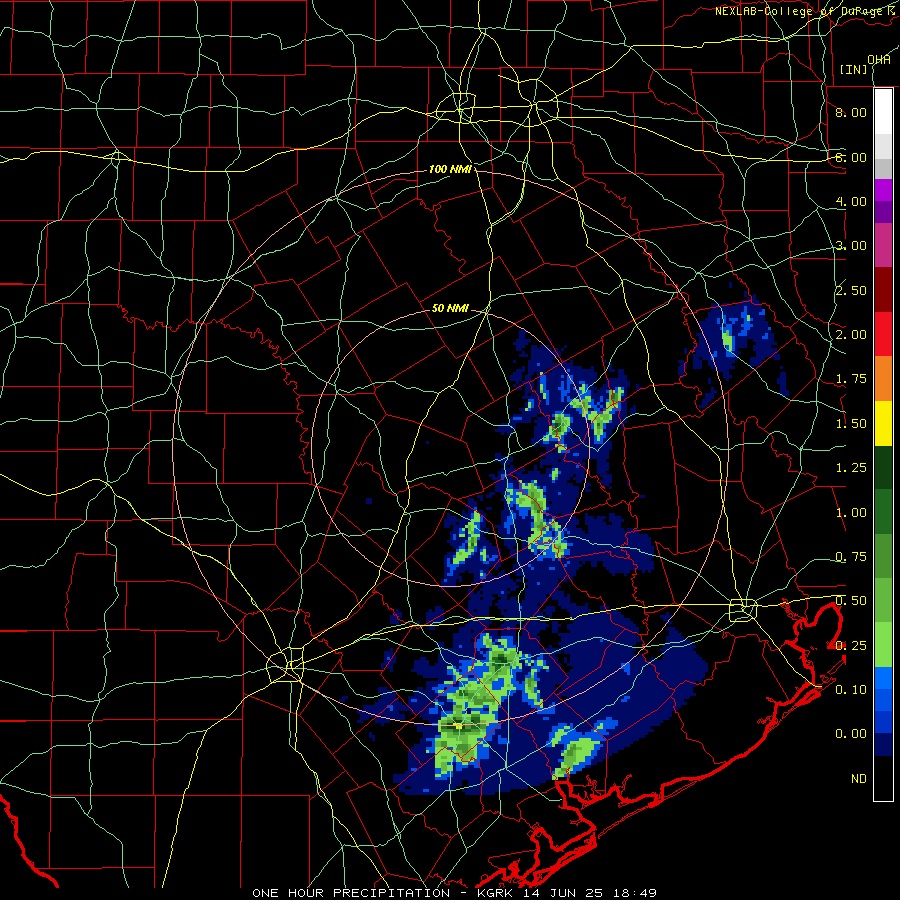900x900 pixels.
Task: Select the 0.10 legend value
Action: click(851, 690)
